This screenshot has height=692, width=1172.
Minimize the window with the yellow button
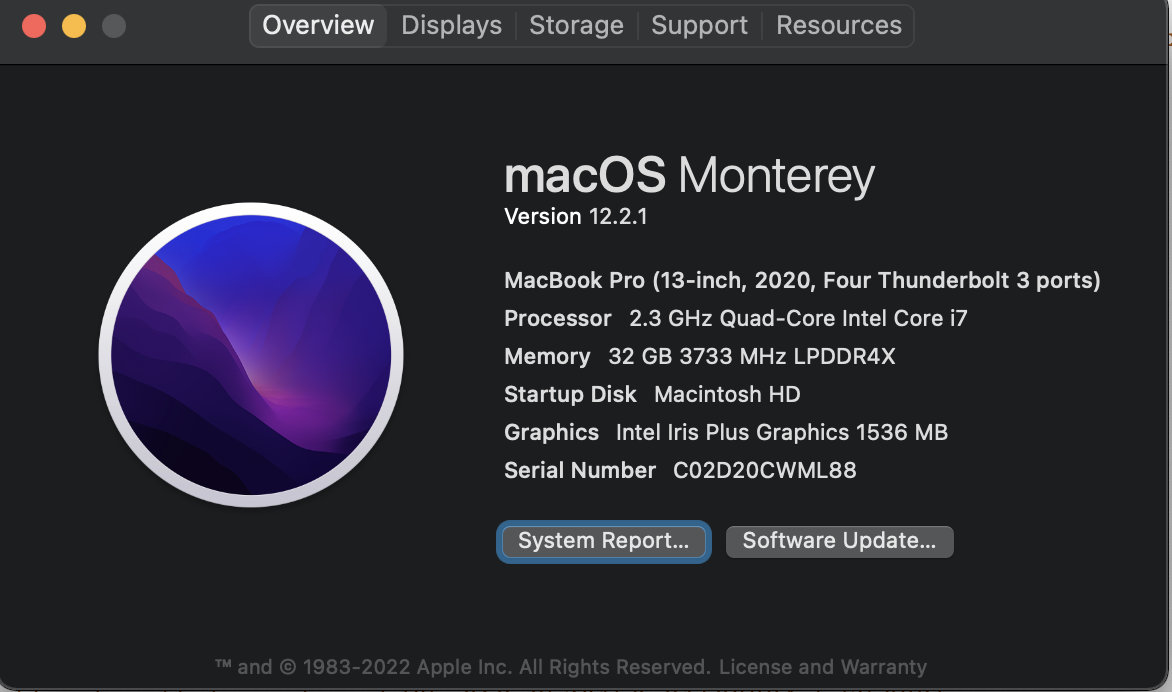pyautogui.click(x=74, y=25)
